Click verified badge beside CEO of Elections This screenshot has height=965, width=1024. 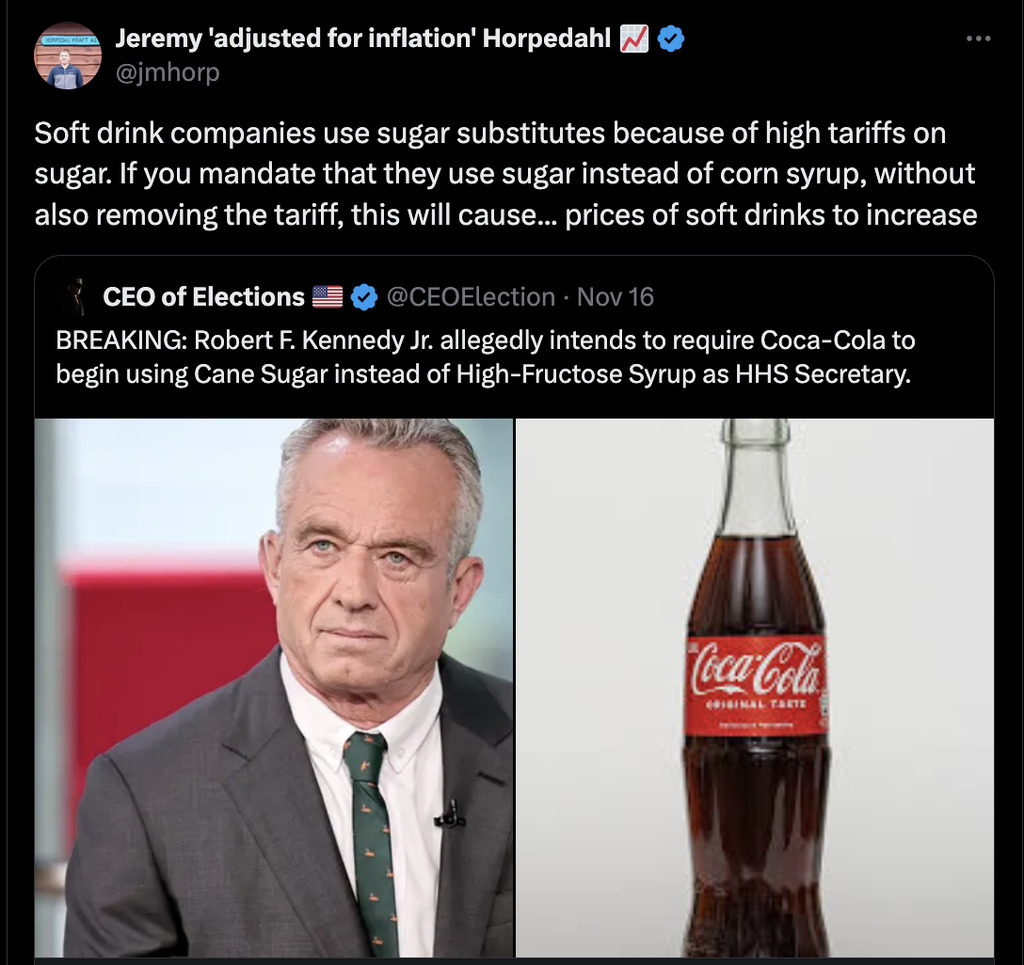pos(364,297)
